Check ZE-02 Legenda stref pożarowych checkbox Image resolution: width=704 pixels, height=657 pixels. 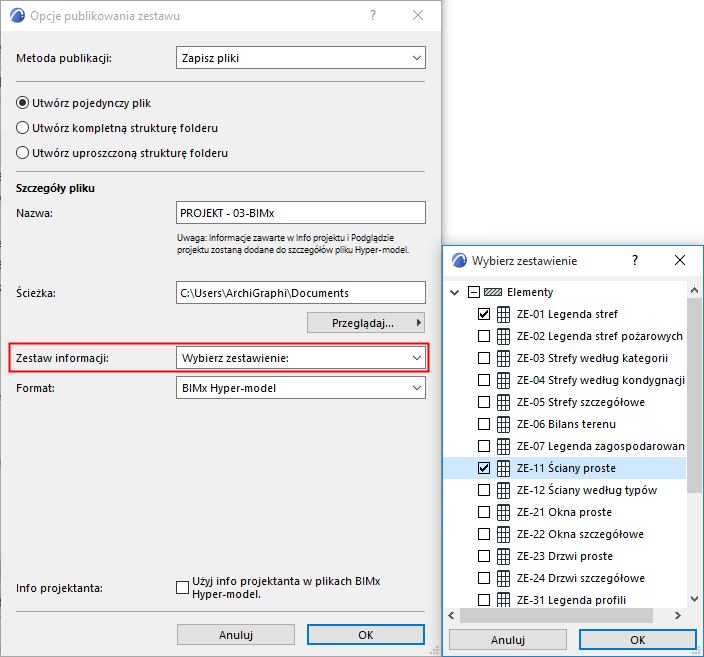[x=484, y=336]
